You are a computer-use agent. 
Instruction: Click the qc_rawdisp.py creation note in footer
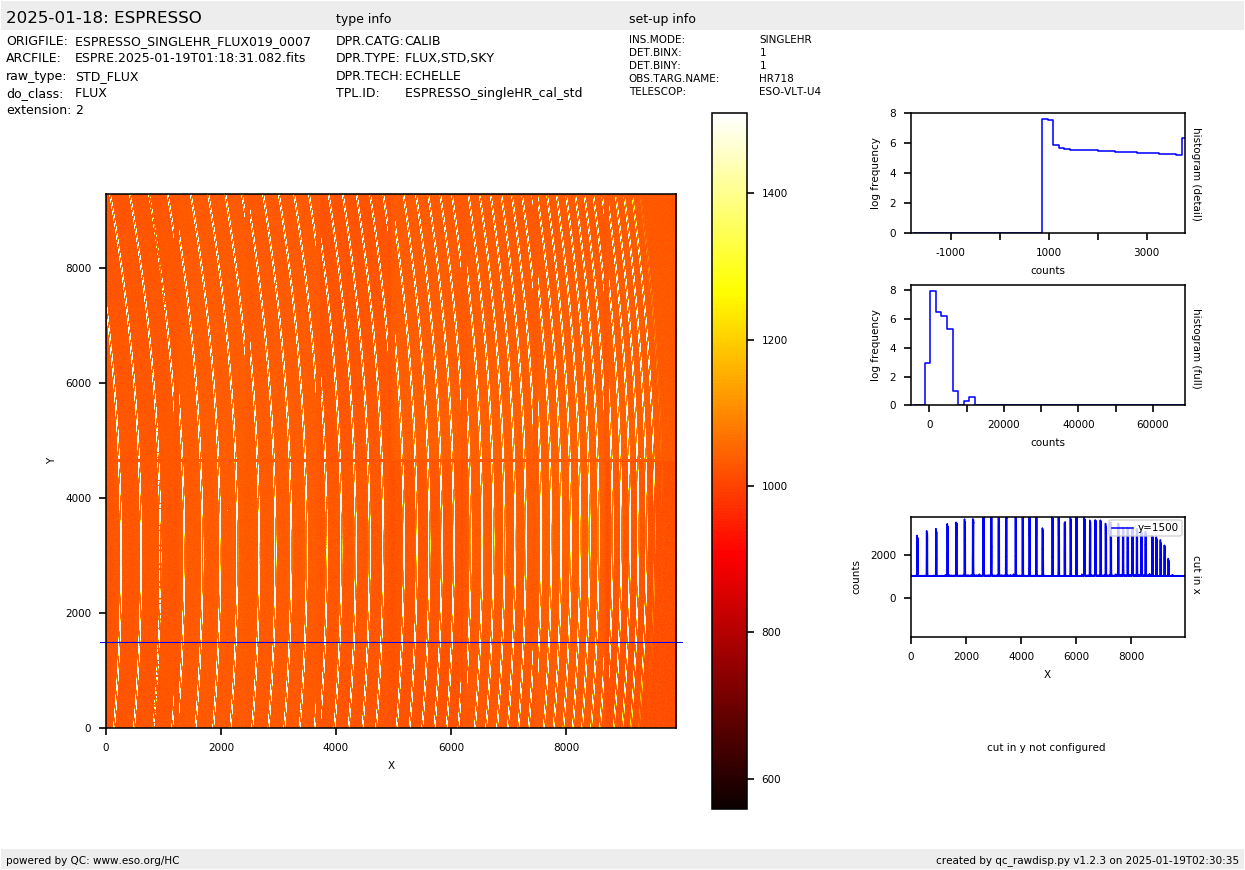1087,860
